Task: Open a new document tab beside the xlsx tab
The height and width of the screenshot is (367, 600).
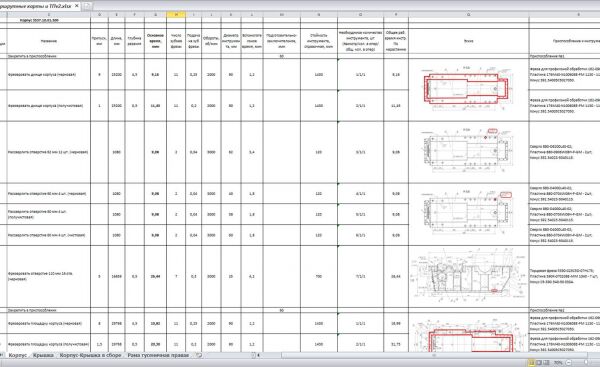Action: click(x=87, y=6)
